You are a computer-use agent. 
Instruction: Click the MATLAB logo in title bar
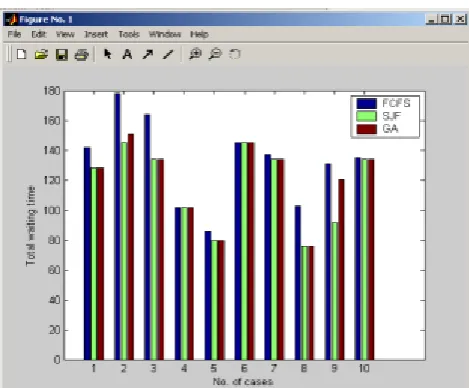pos(11,19)
